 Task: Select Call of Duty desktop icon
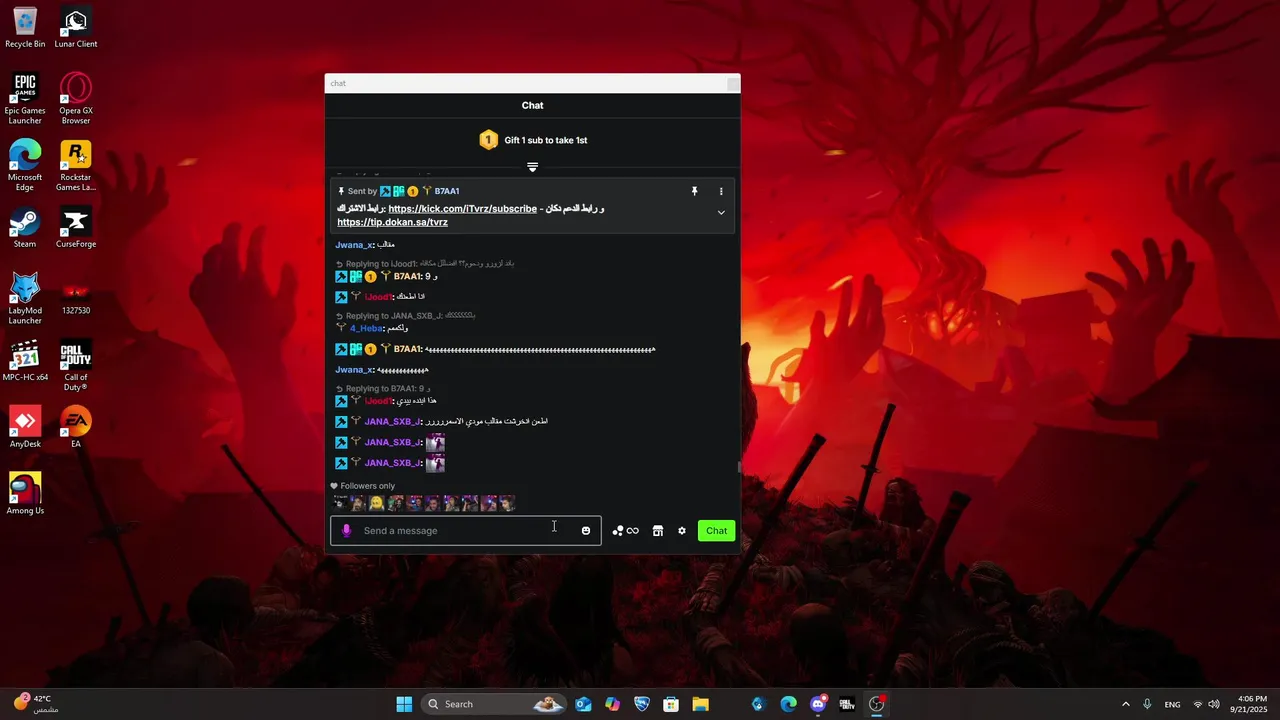[76, 366]
